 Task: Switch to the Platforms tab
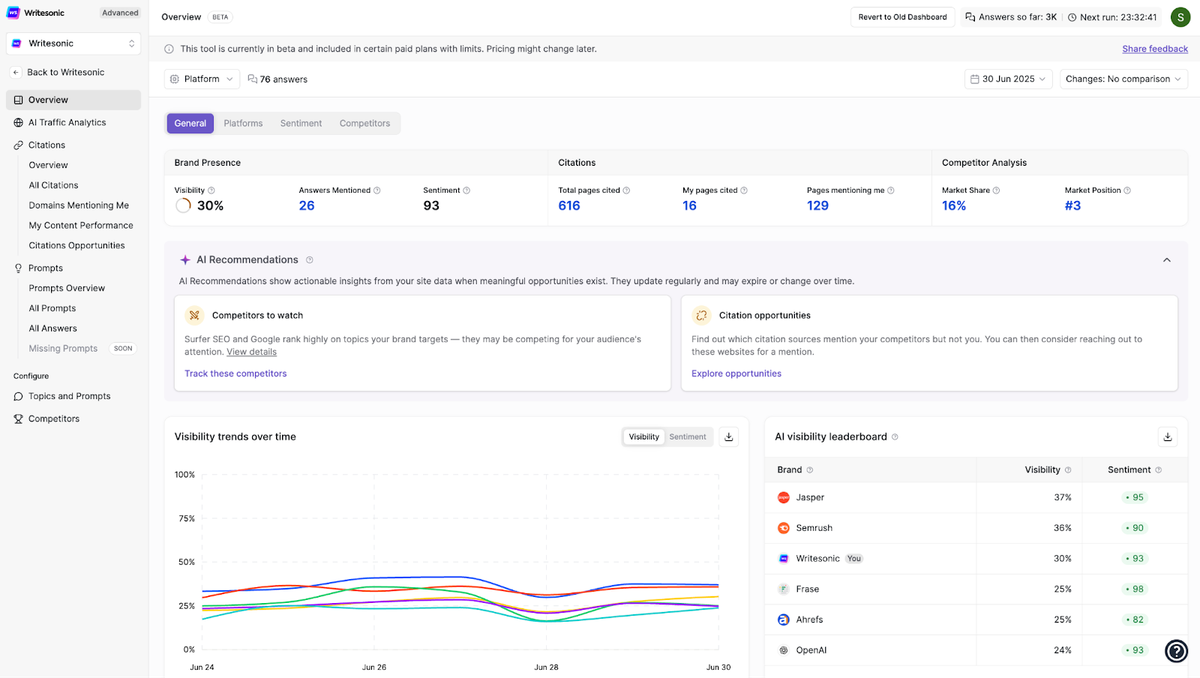tap(243, 123)
